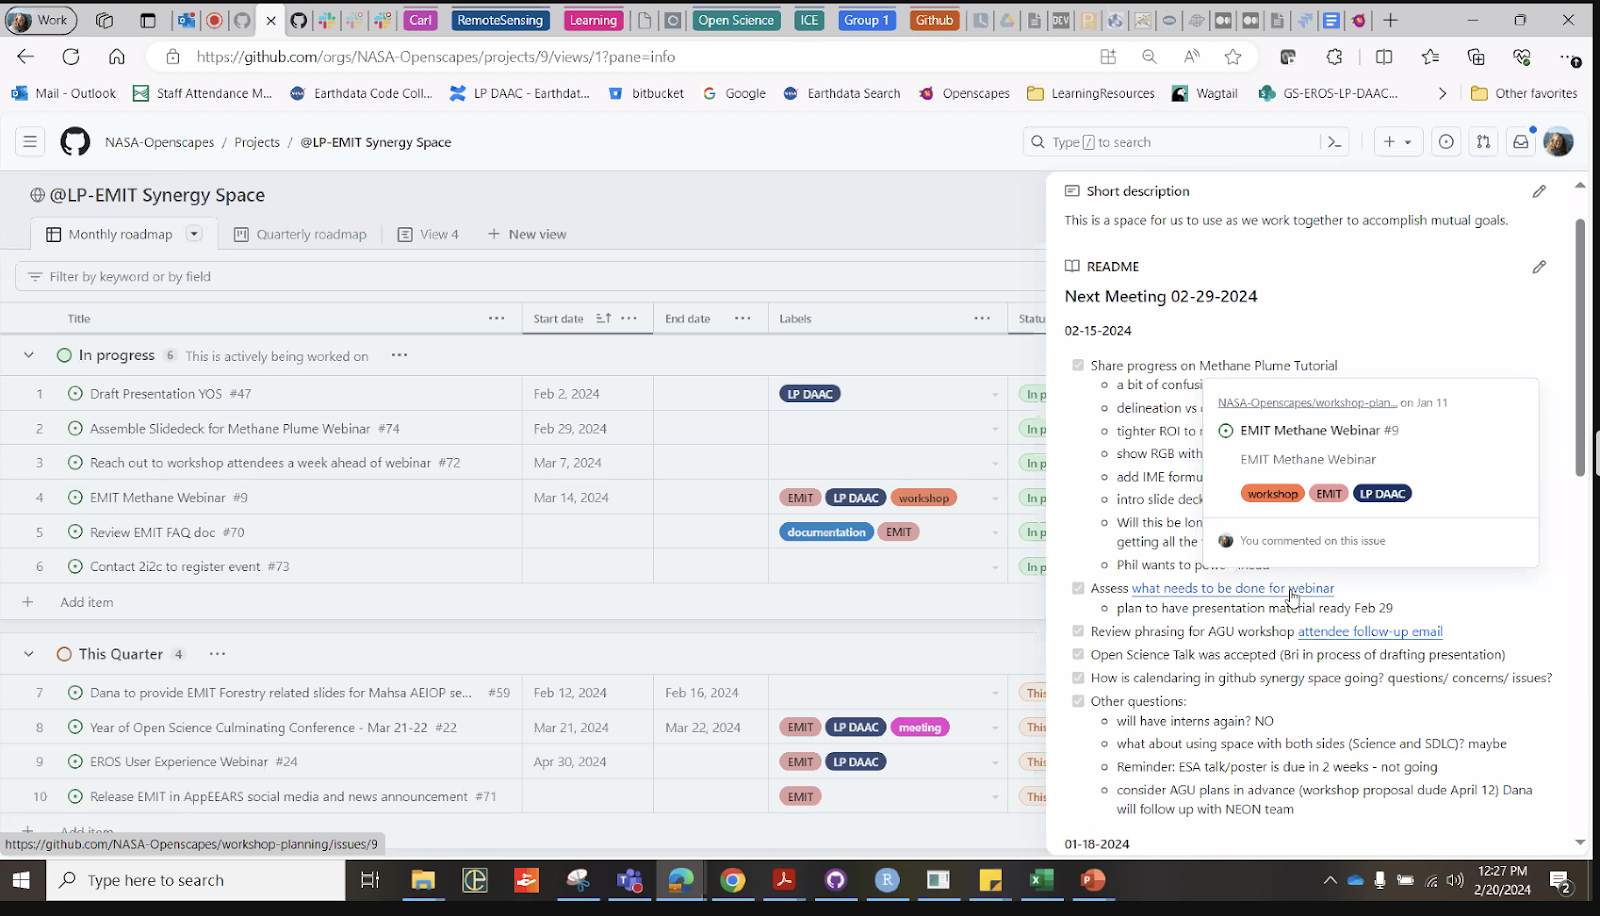Click the New view button
This screenshot has width=1600, height=916.
point(527,233)
